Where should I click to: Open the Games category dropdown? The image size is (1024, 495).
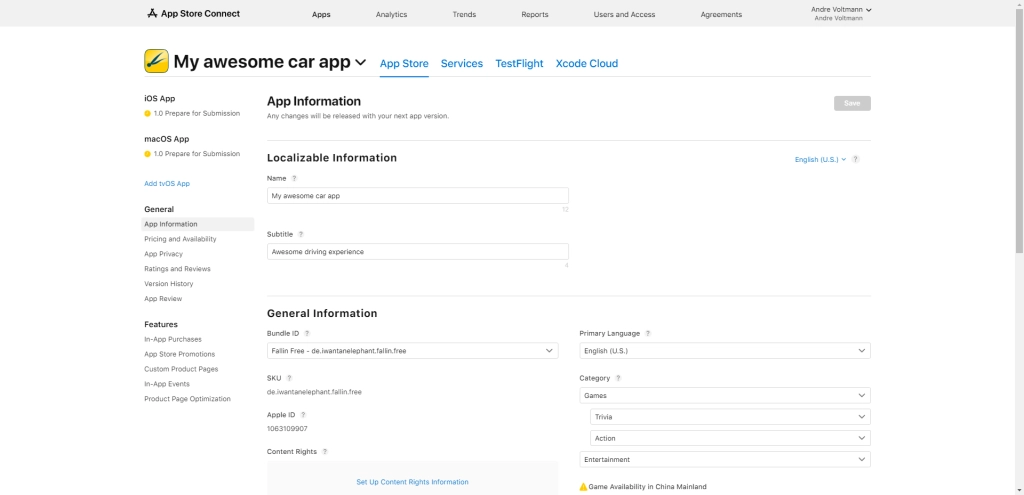pyautogui.click(x=725, y=395)
